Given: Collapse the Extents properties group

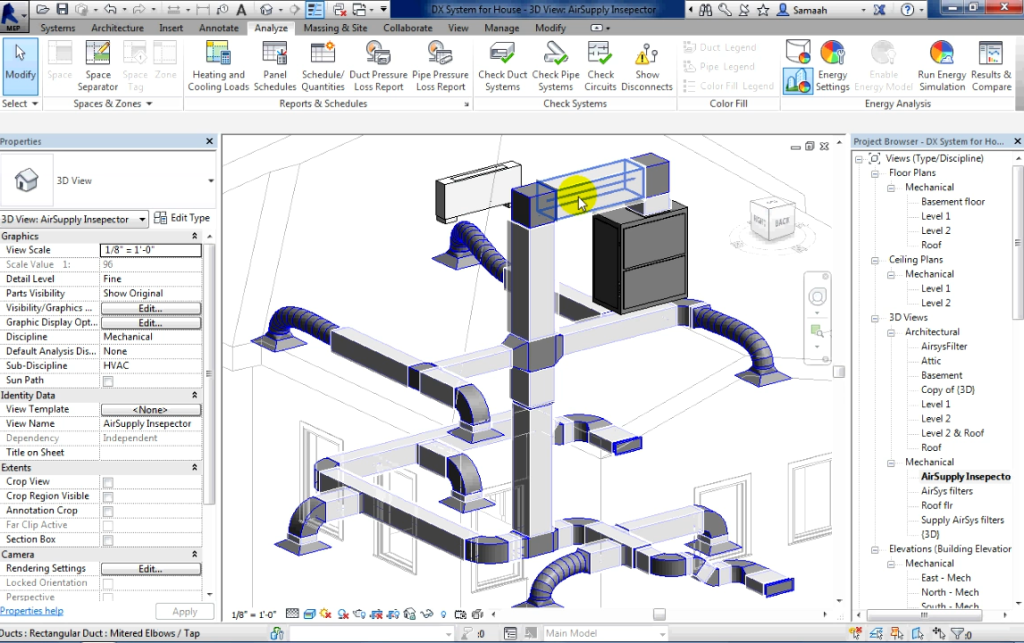Looking at the screenshot, I should click(x=195, y=467).
